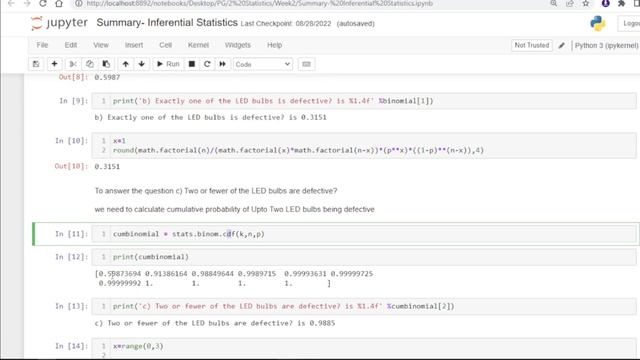Open the Cell menu
Image resolution: width=640 pixels, height=360 pixels.
(x=165, y=45)
